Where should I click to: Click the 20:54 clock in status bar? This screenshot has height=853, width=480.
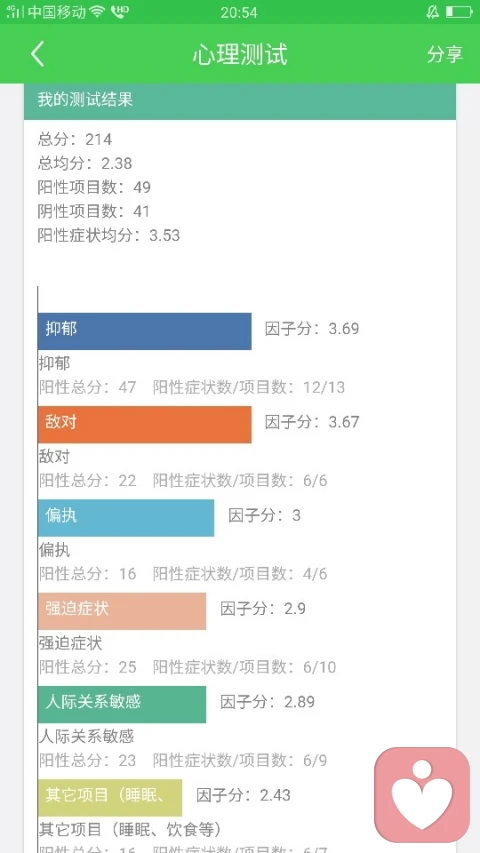click(x=239, y=12)
